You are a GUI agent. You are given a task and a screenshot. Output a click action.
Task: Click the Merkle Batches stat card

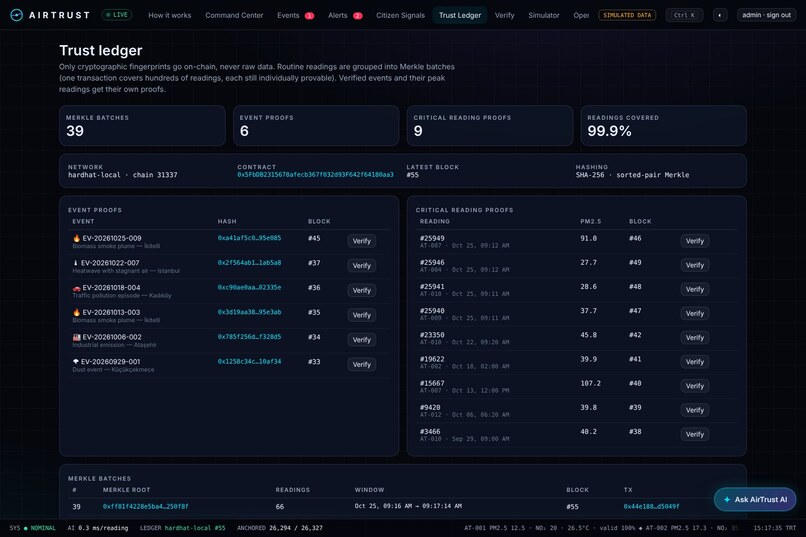pyautogui.click(x=142, y=125)
